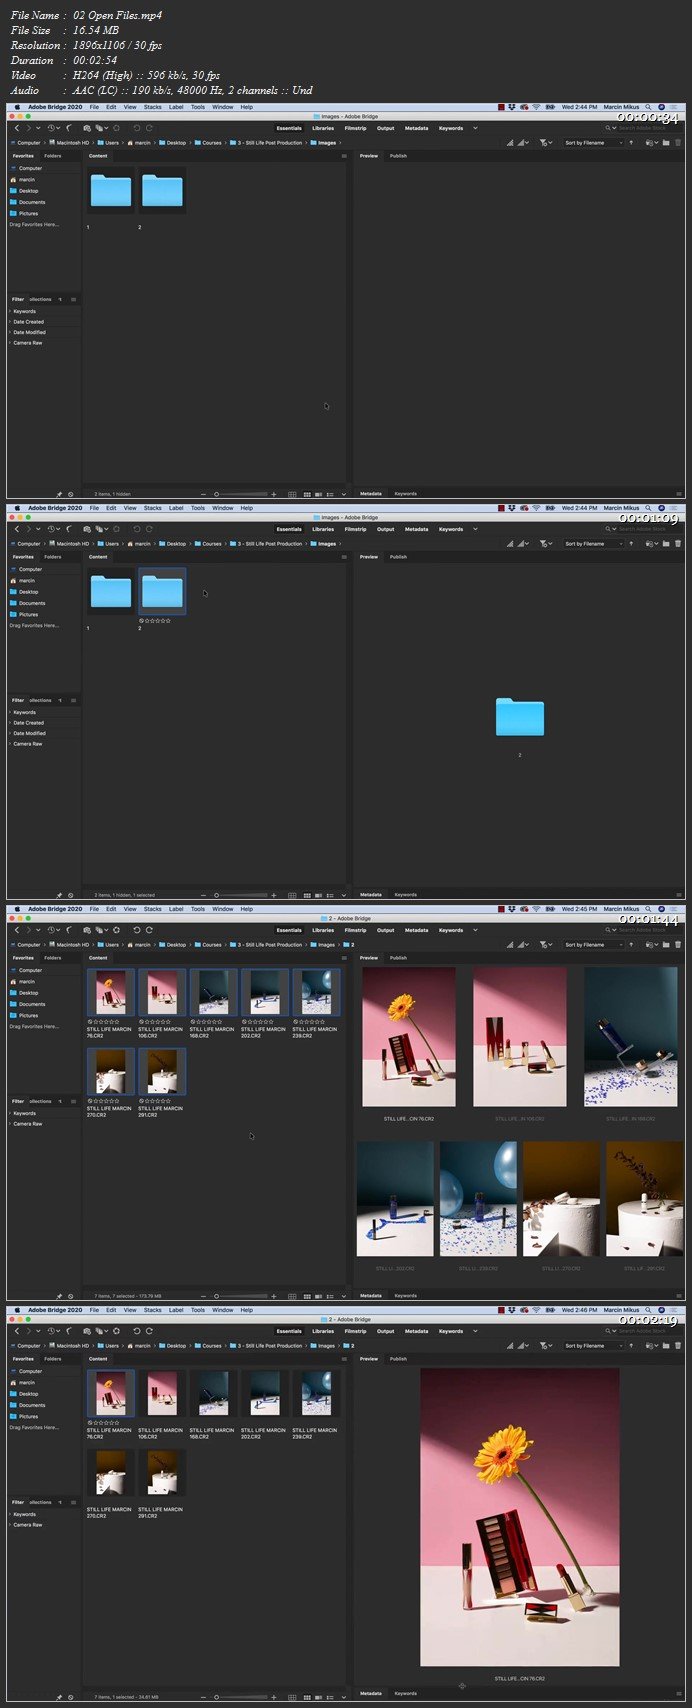The height and width of the screenshot is (1708, 692).
Task: Click Wi-Fi icon in 00:01:09 menu bar
Action: pyautogui.click(x=536, y=508)
